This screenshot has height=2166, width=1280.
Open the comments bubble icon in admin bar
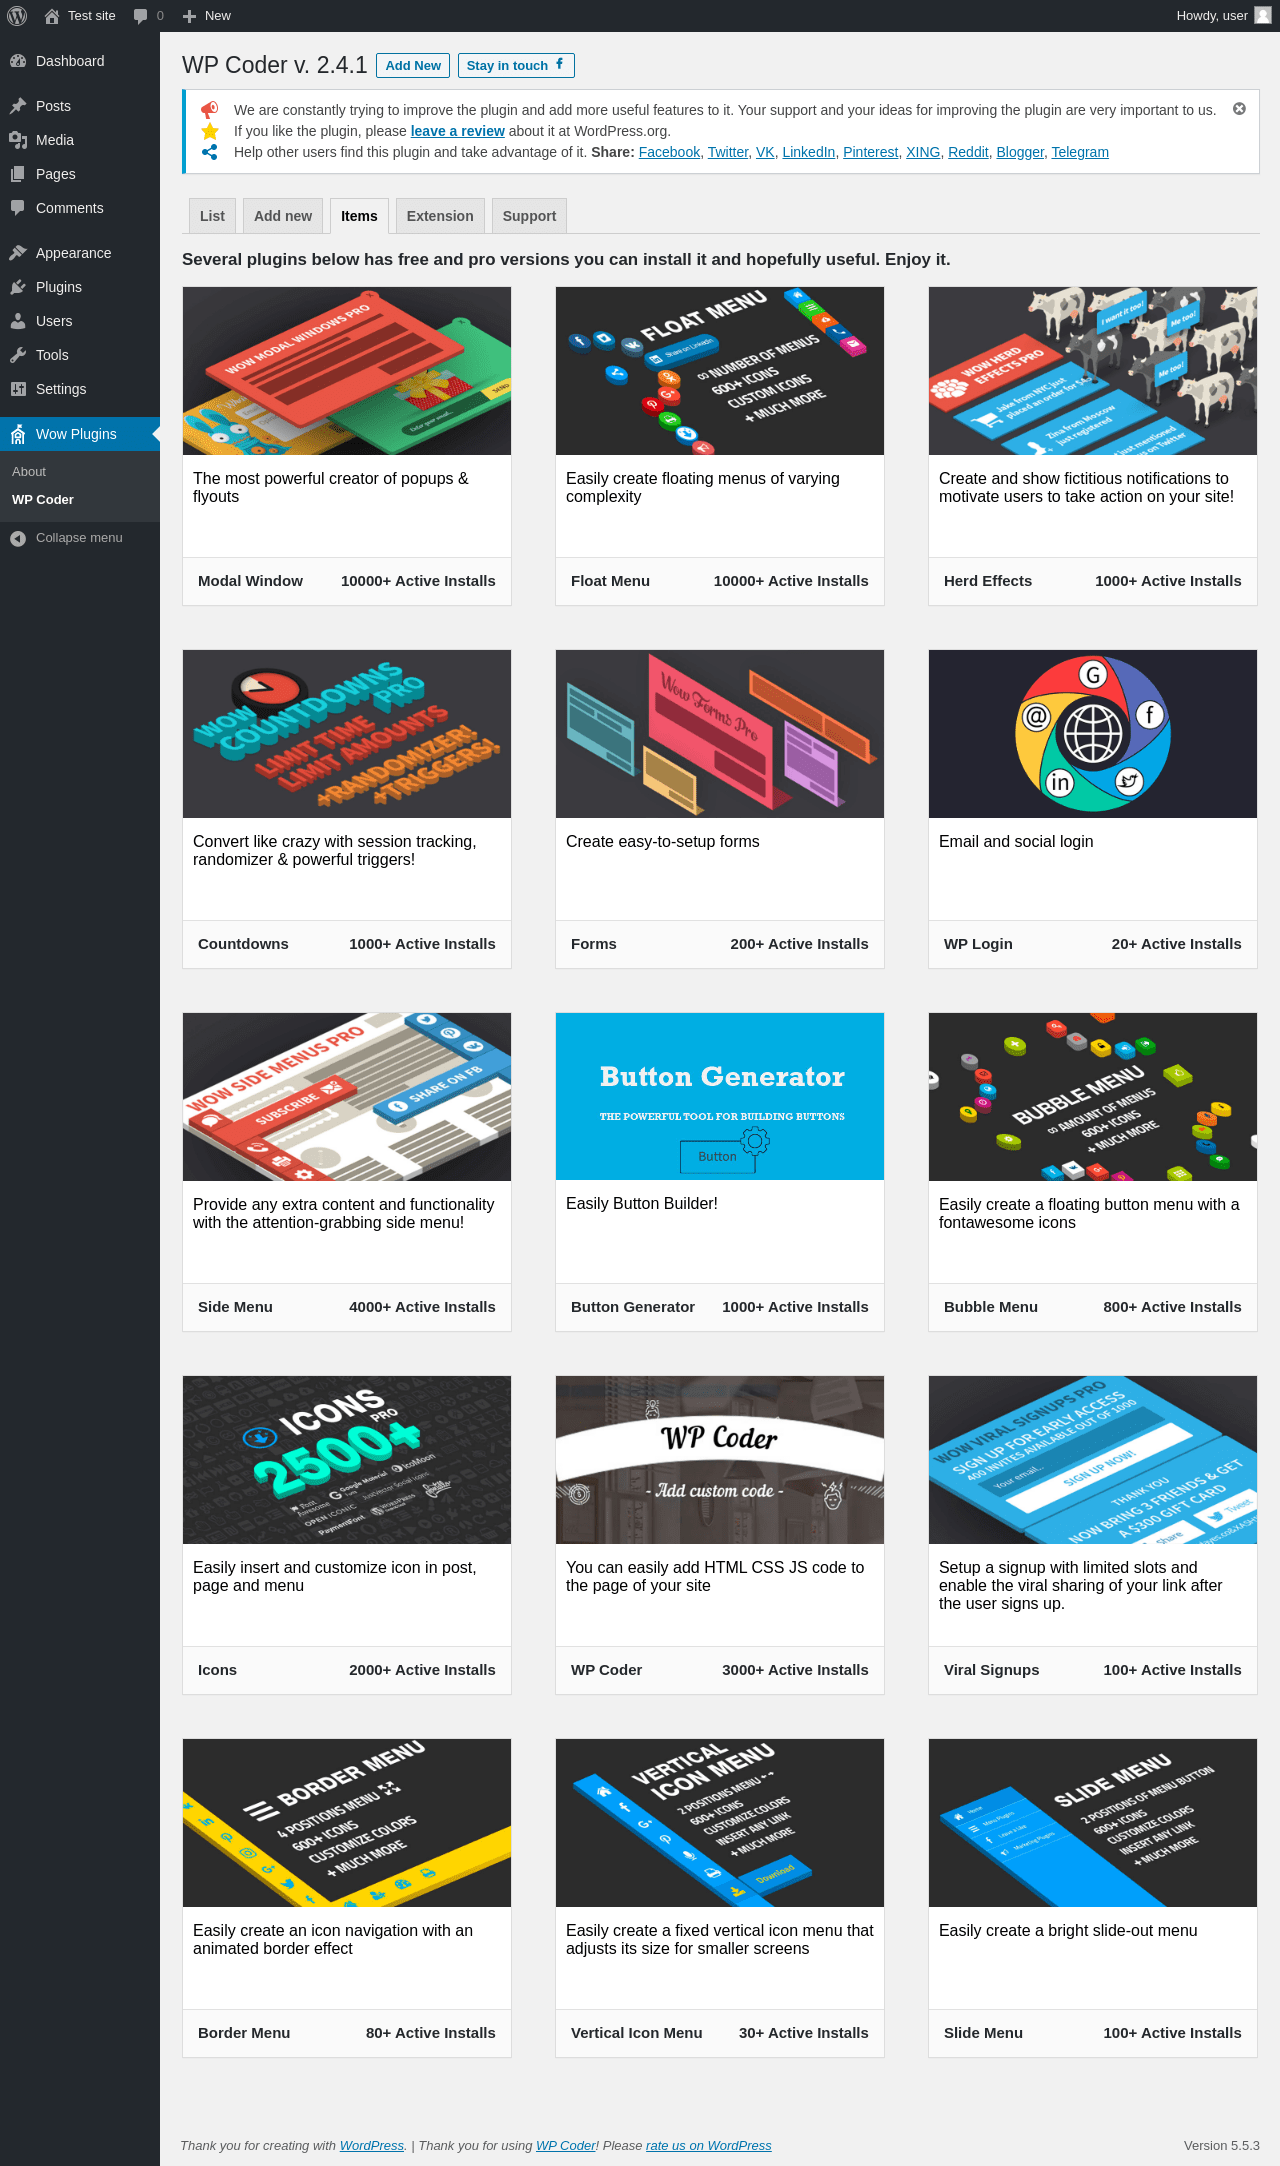click(x=141, y=16)
